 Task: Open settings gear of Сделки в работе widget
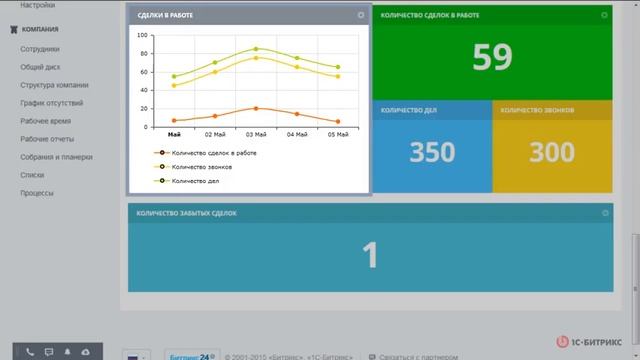click(361, 15)
